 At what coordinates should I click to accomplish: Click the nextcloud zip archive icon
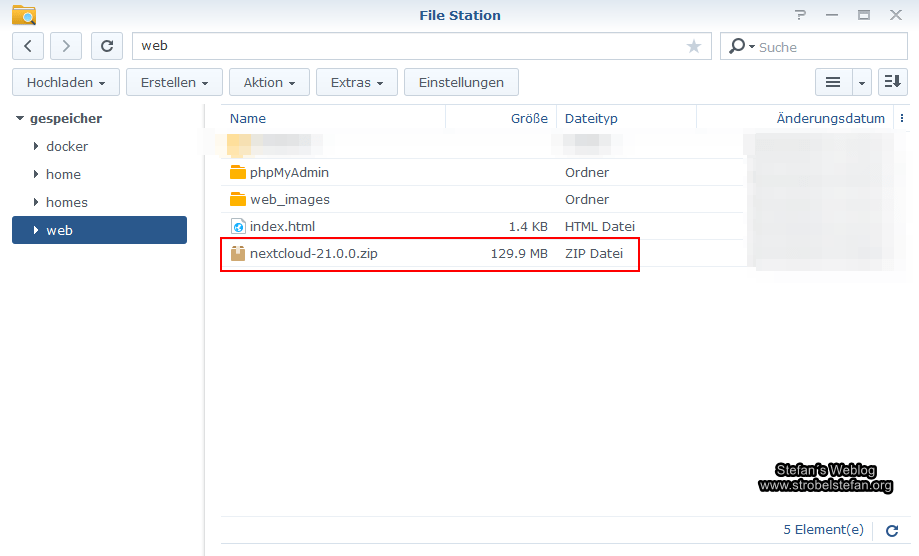237,253
